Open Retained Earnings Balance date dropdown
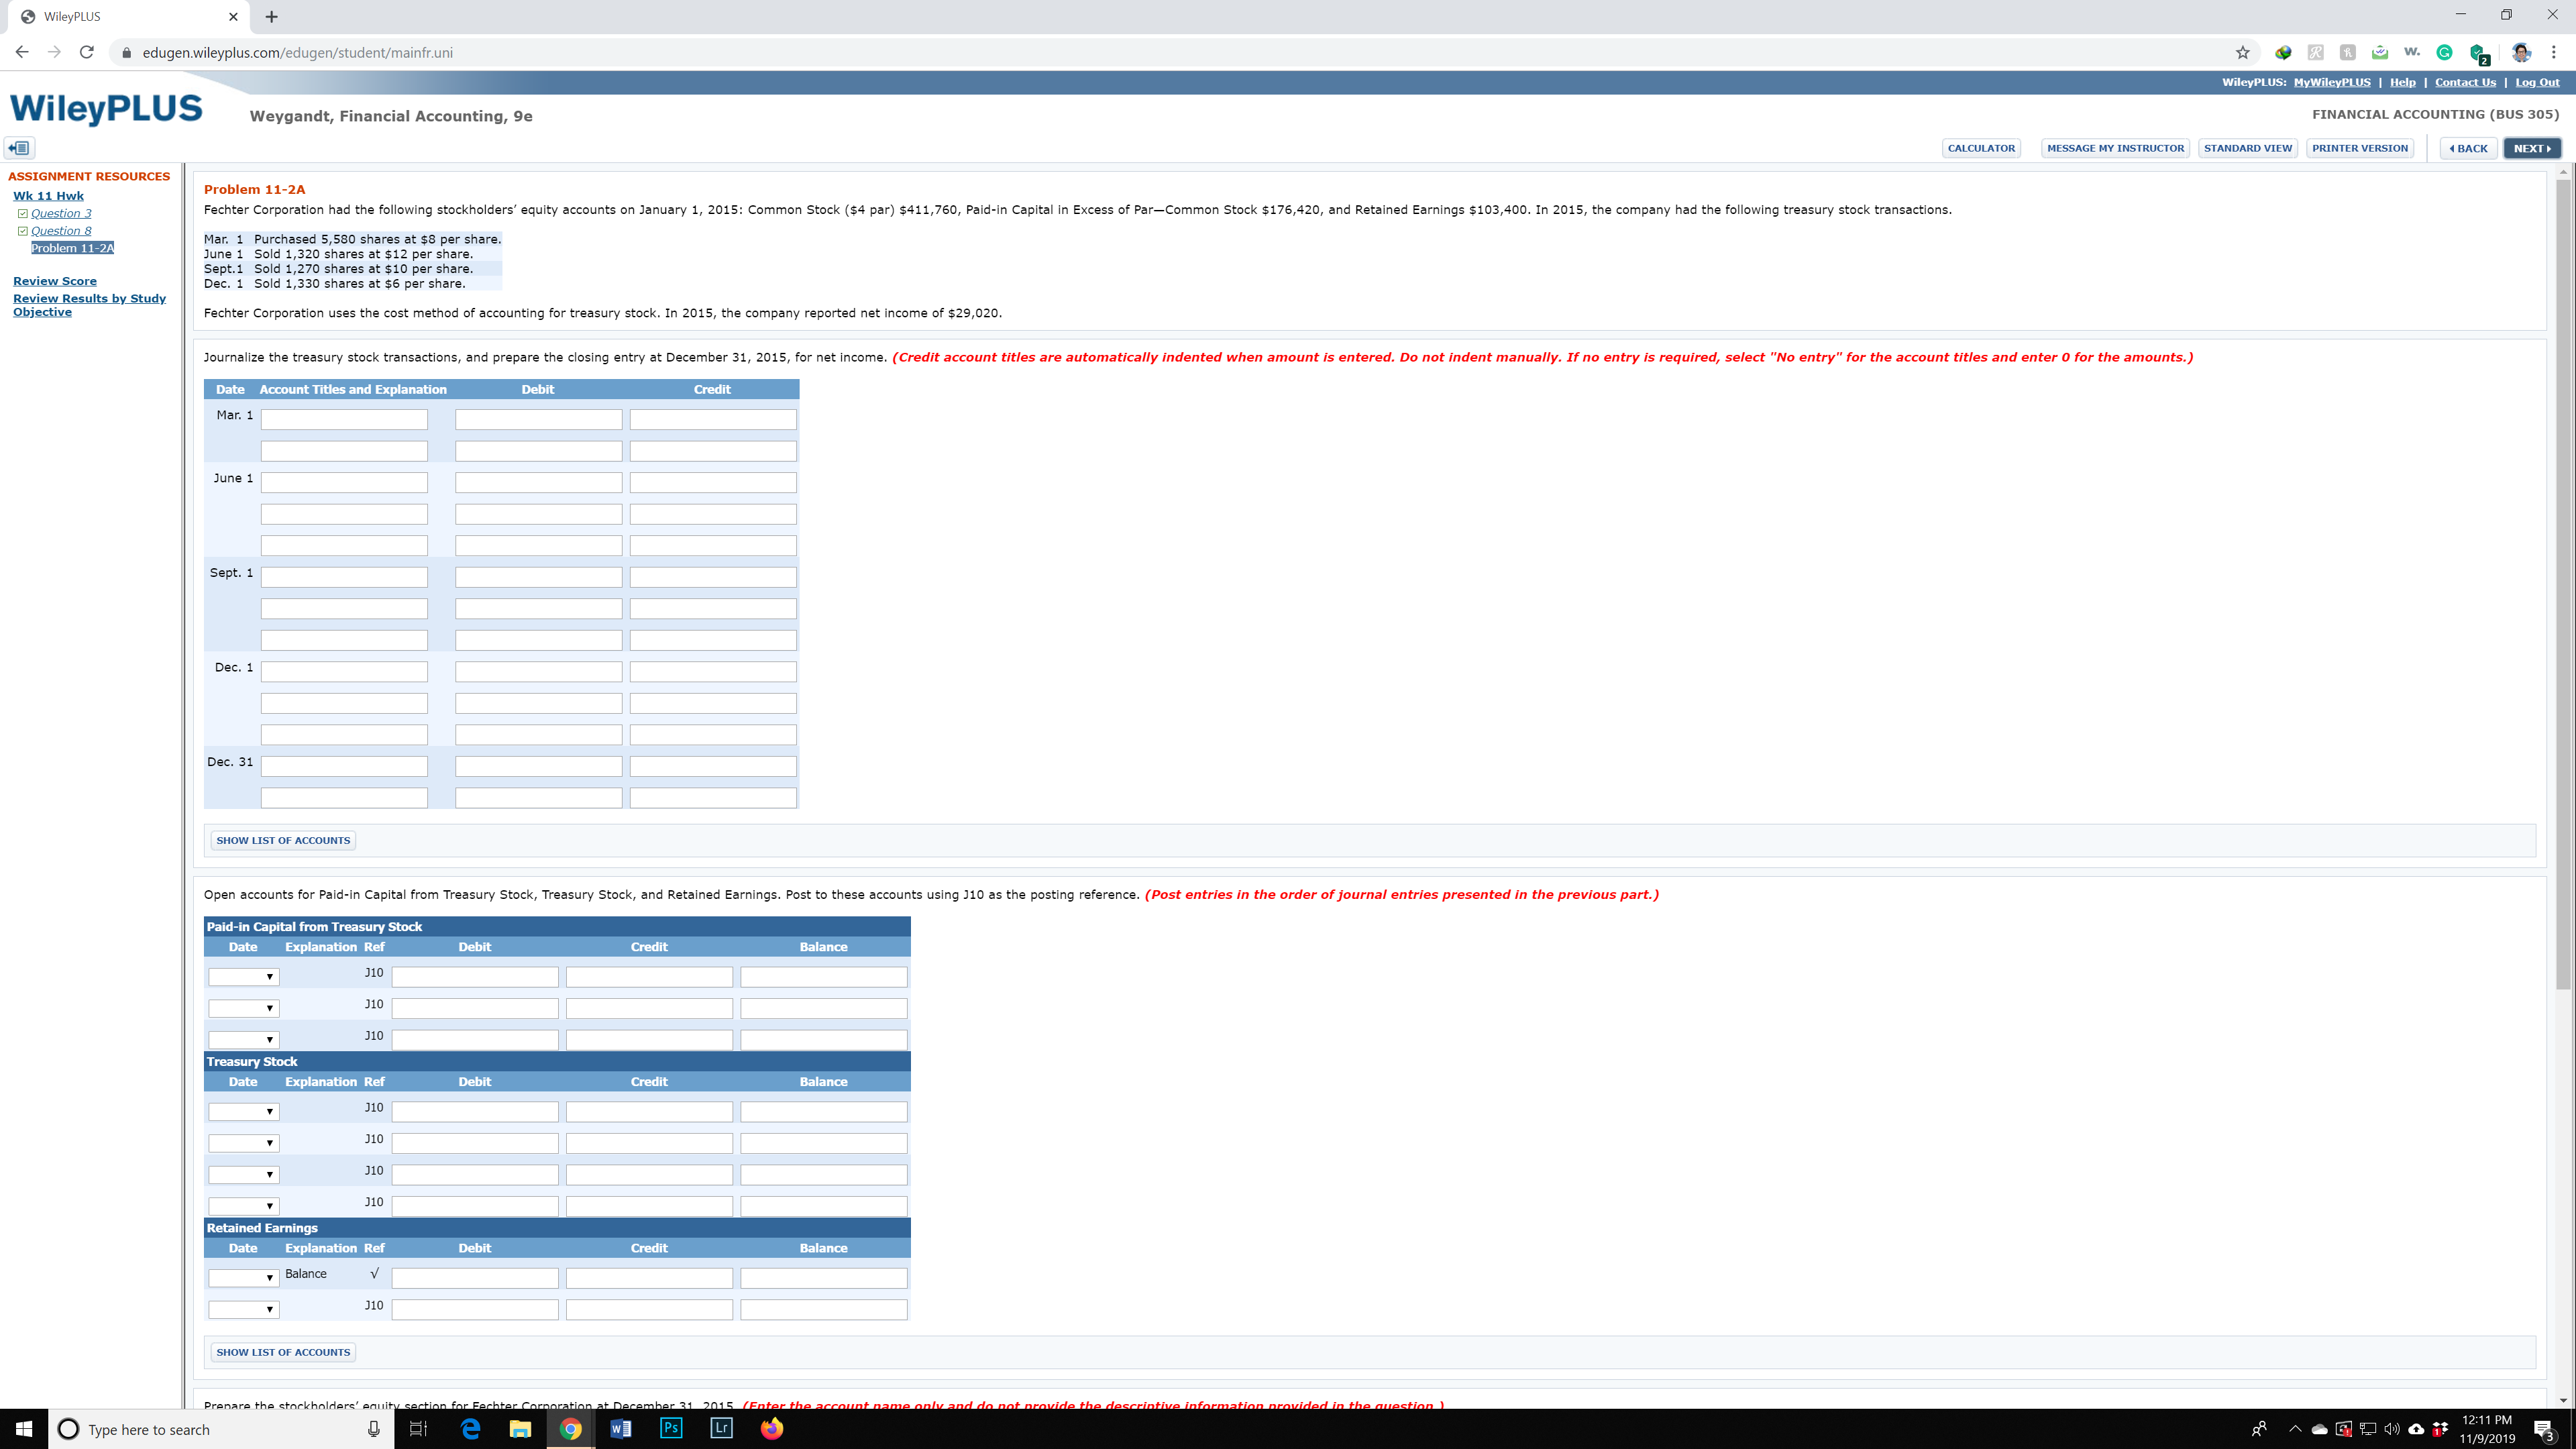This screenshot has height=1449, width=2576. click(243, 1278)
